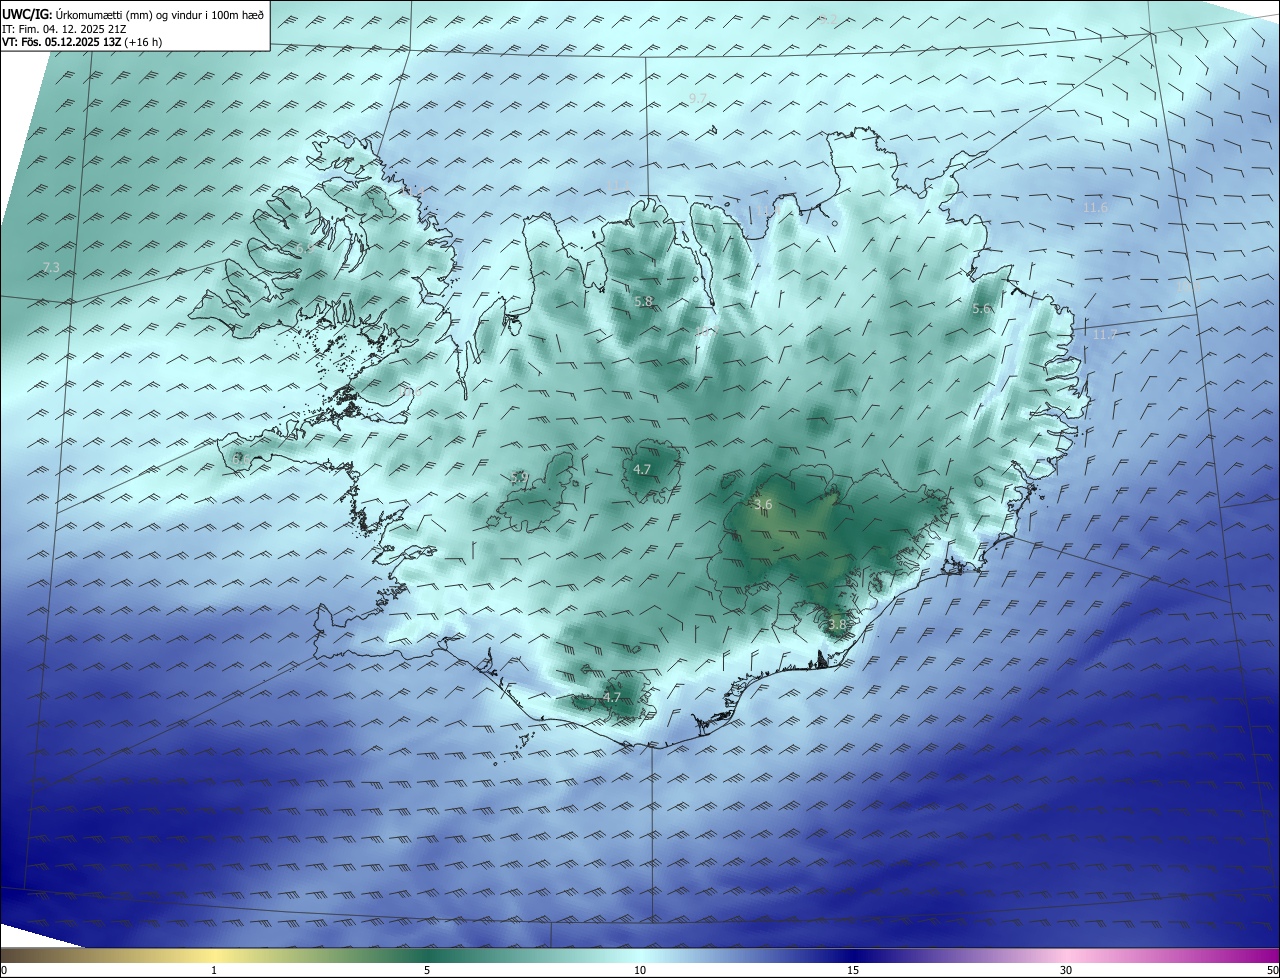Click the 15 tick on the colour scale
Image resolution: width=1280 pixels, height=978 pixels.
(853, 970)
